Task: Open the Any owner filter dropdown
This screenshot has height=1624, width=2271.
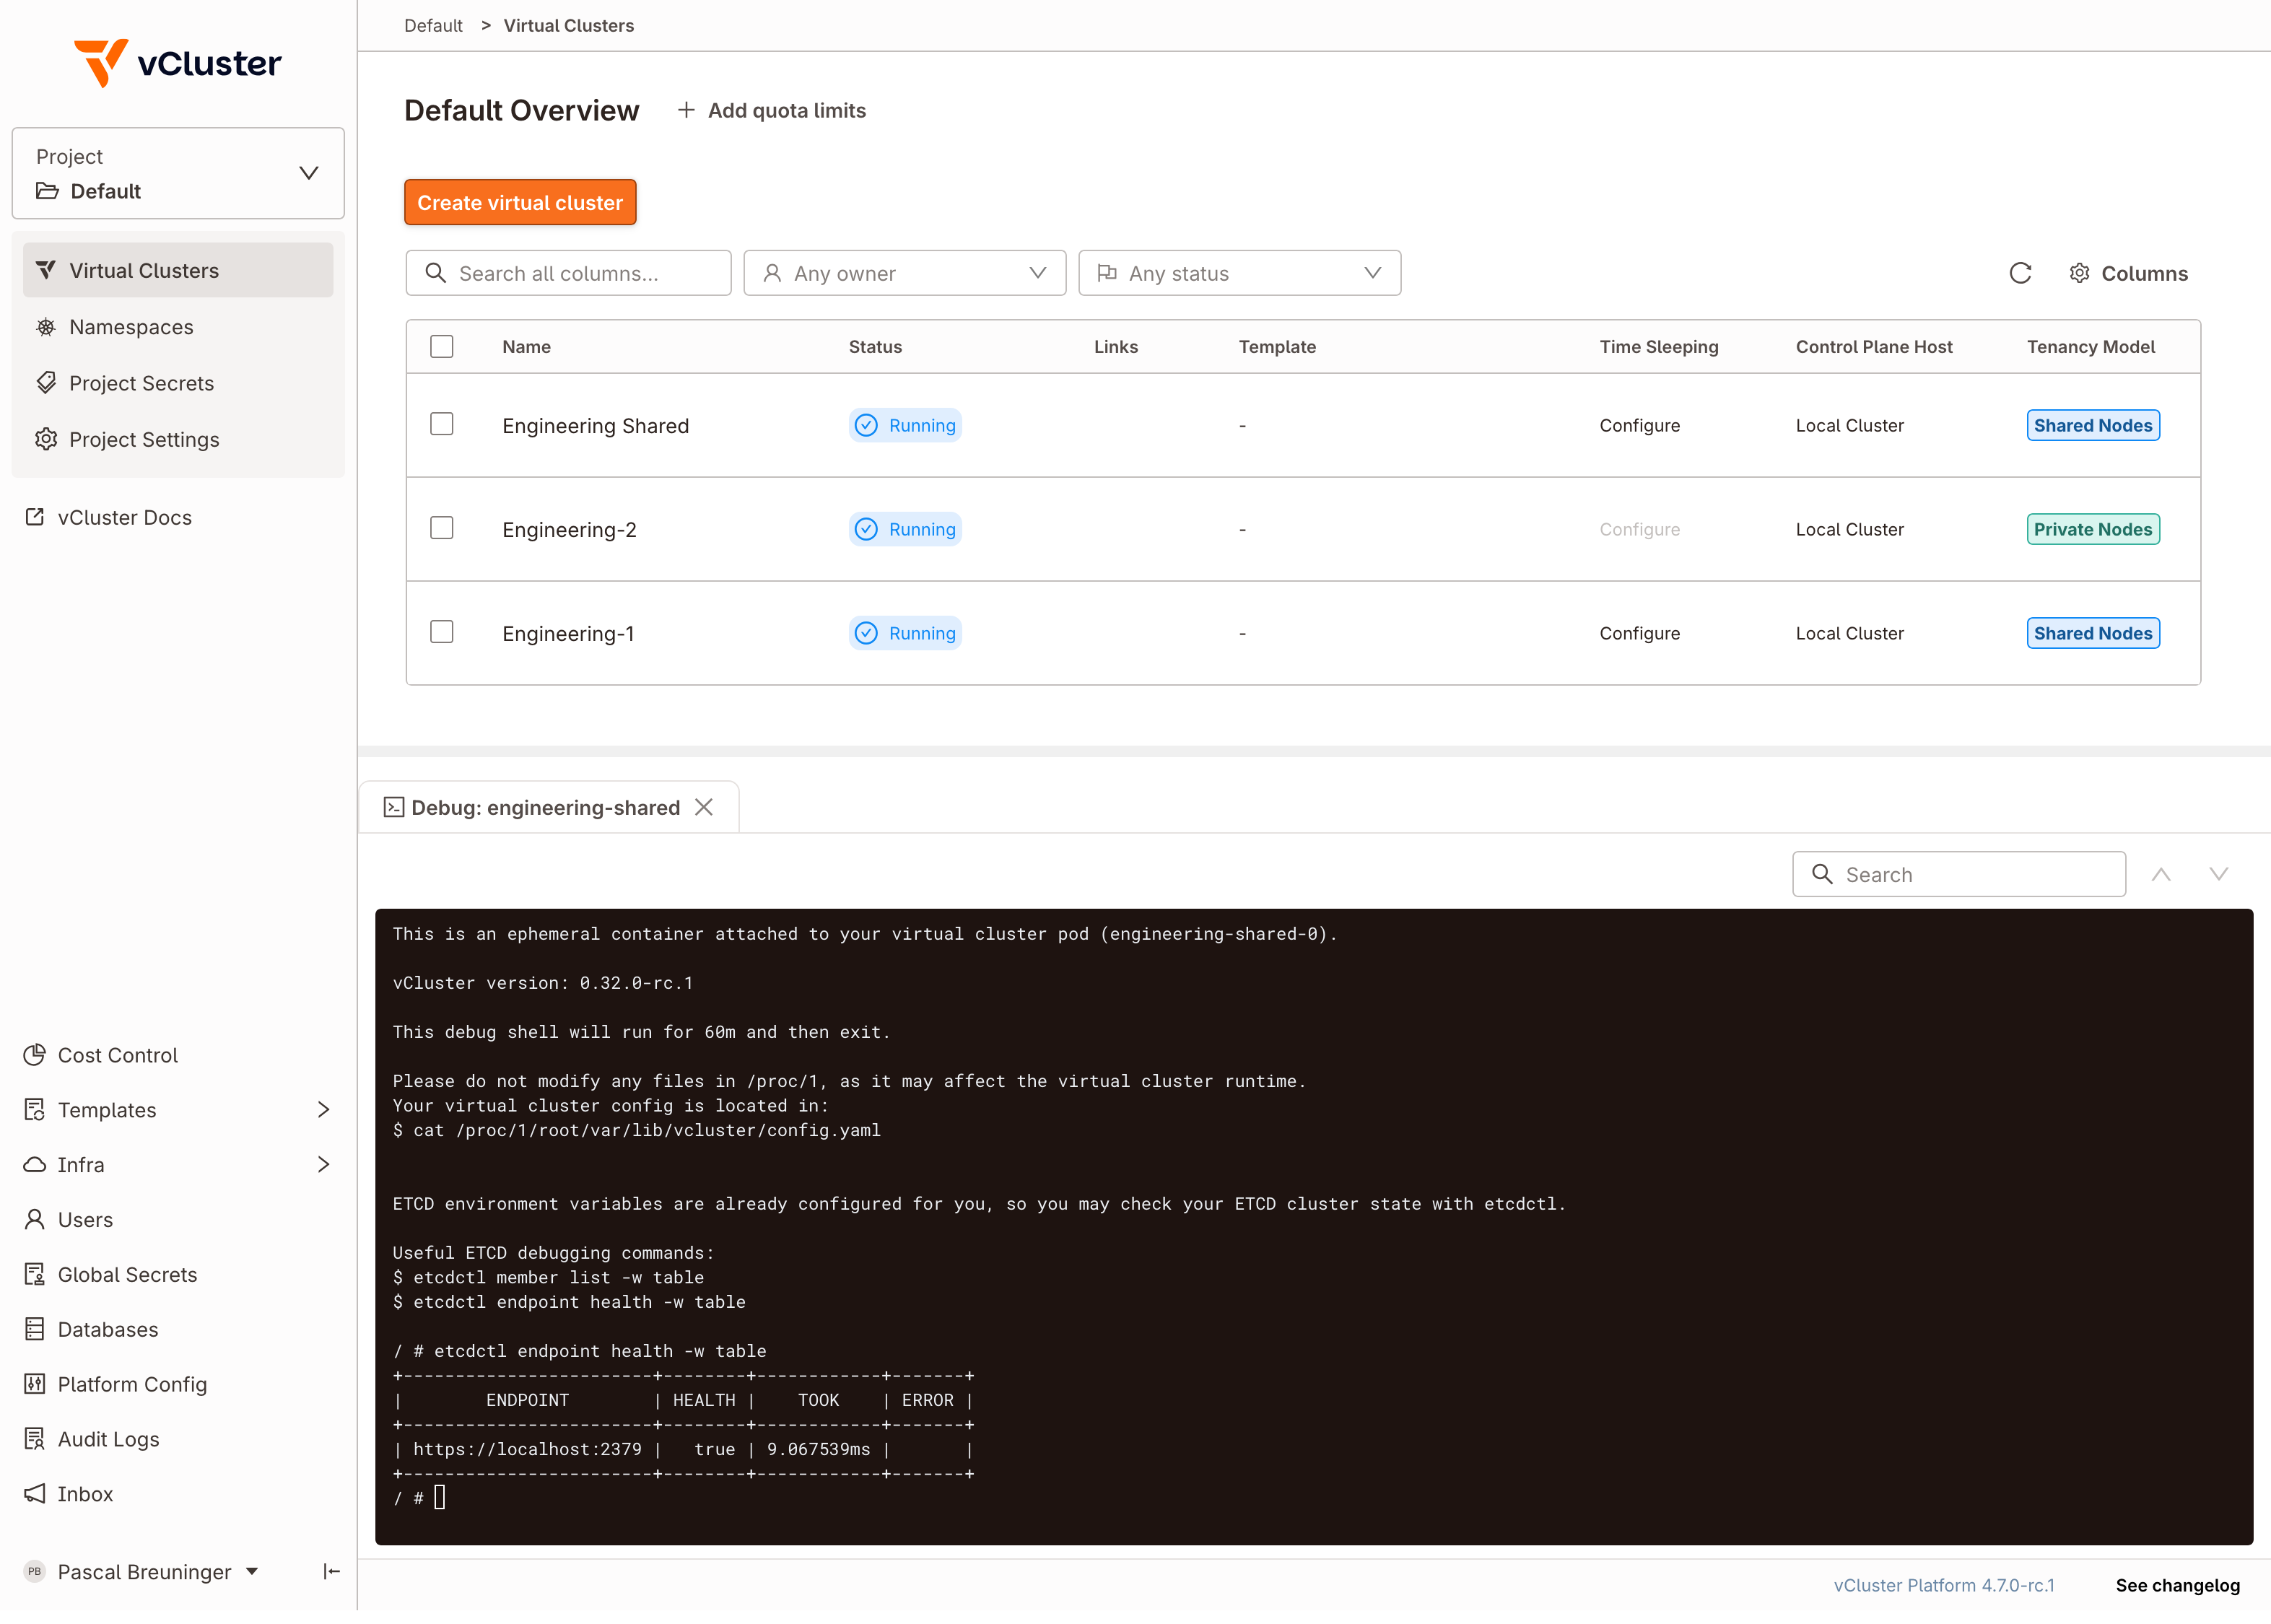Action: (904, 274)
